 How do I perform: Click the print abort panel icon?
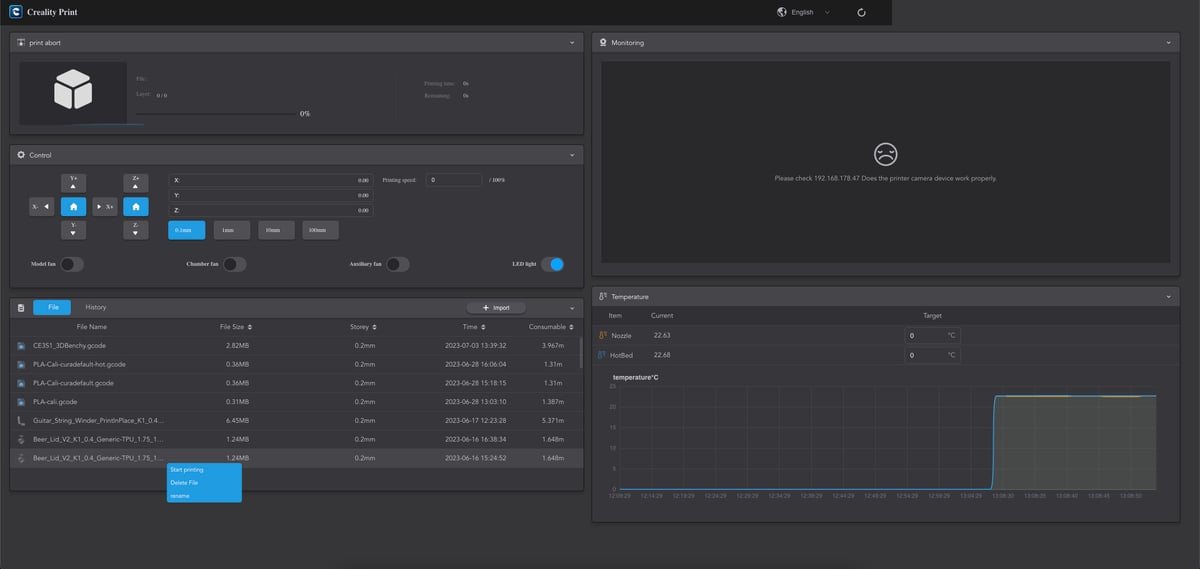(x=21, y=43)
